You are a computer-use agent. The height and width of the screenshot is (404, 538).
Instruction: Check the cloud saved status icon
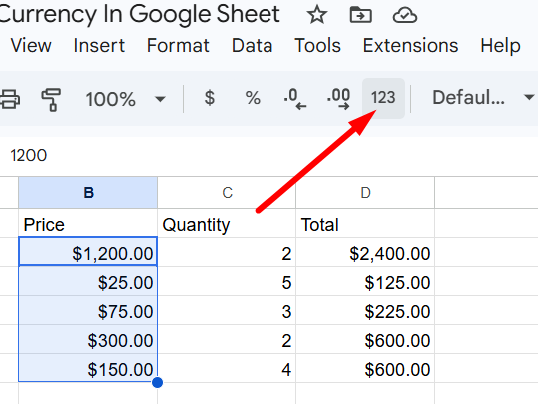pyautogui.click(x=405, y=15)
